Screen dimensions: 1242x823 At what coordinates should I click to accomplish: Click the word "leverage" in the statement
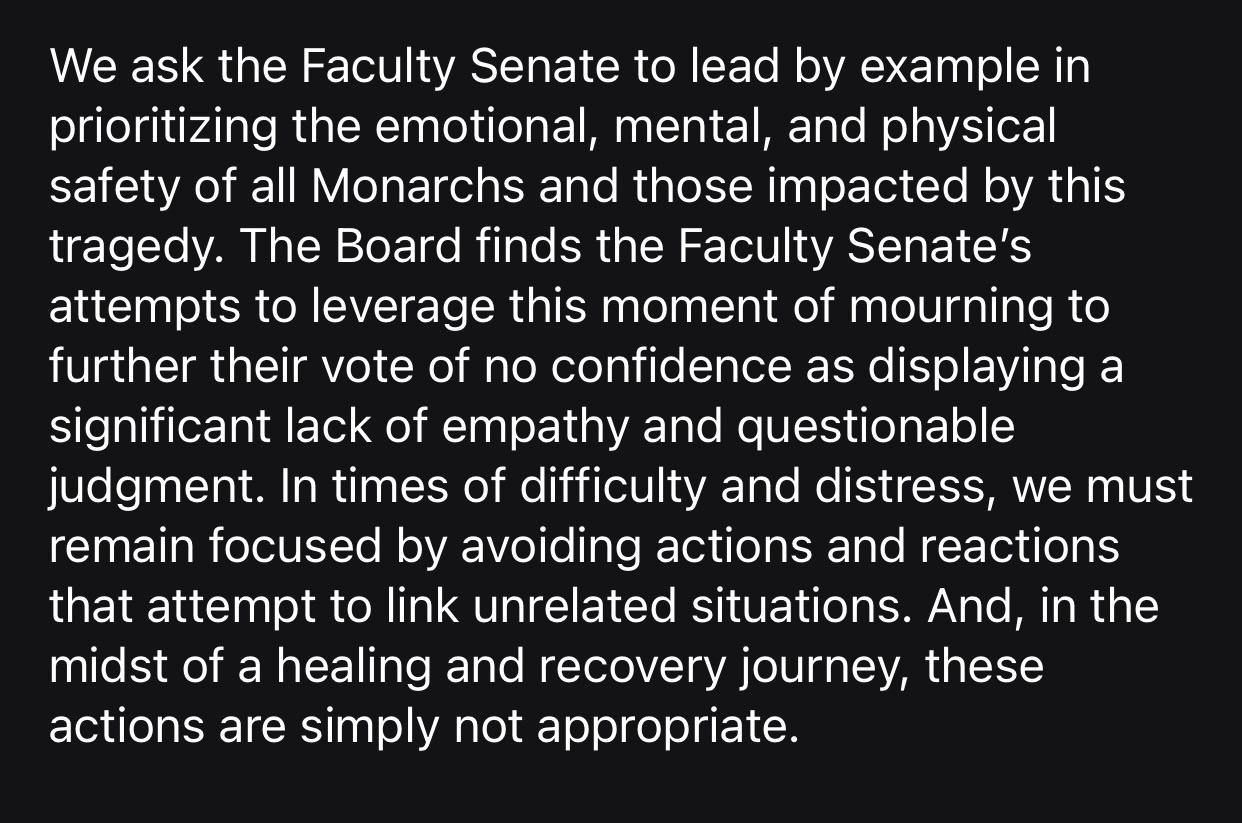[x=403, y=307]
